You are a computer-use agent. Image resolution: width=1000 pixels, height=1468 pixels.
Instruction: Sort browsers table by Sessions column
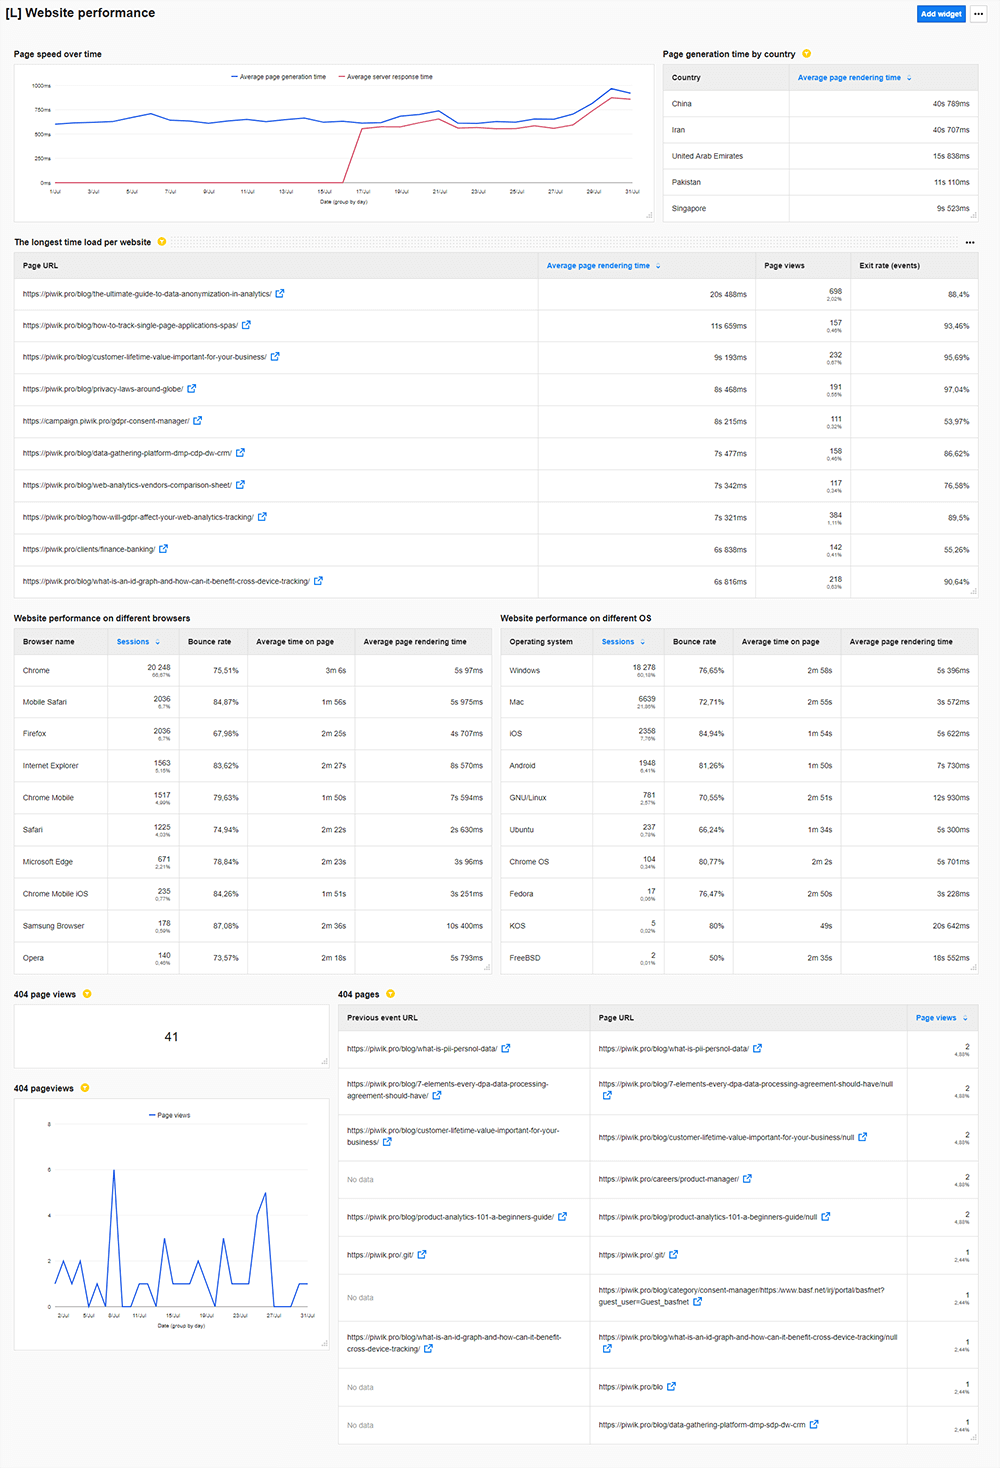pos(133,642)
